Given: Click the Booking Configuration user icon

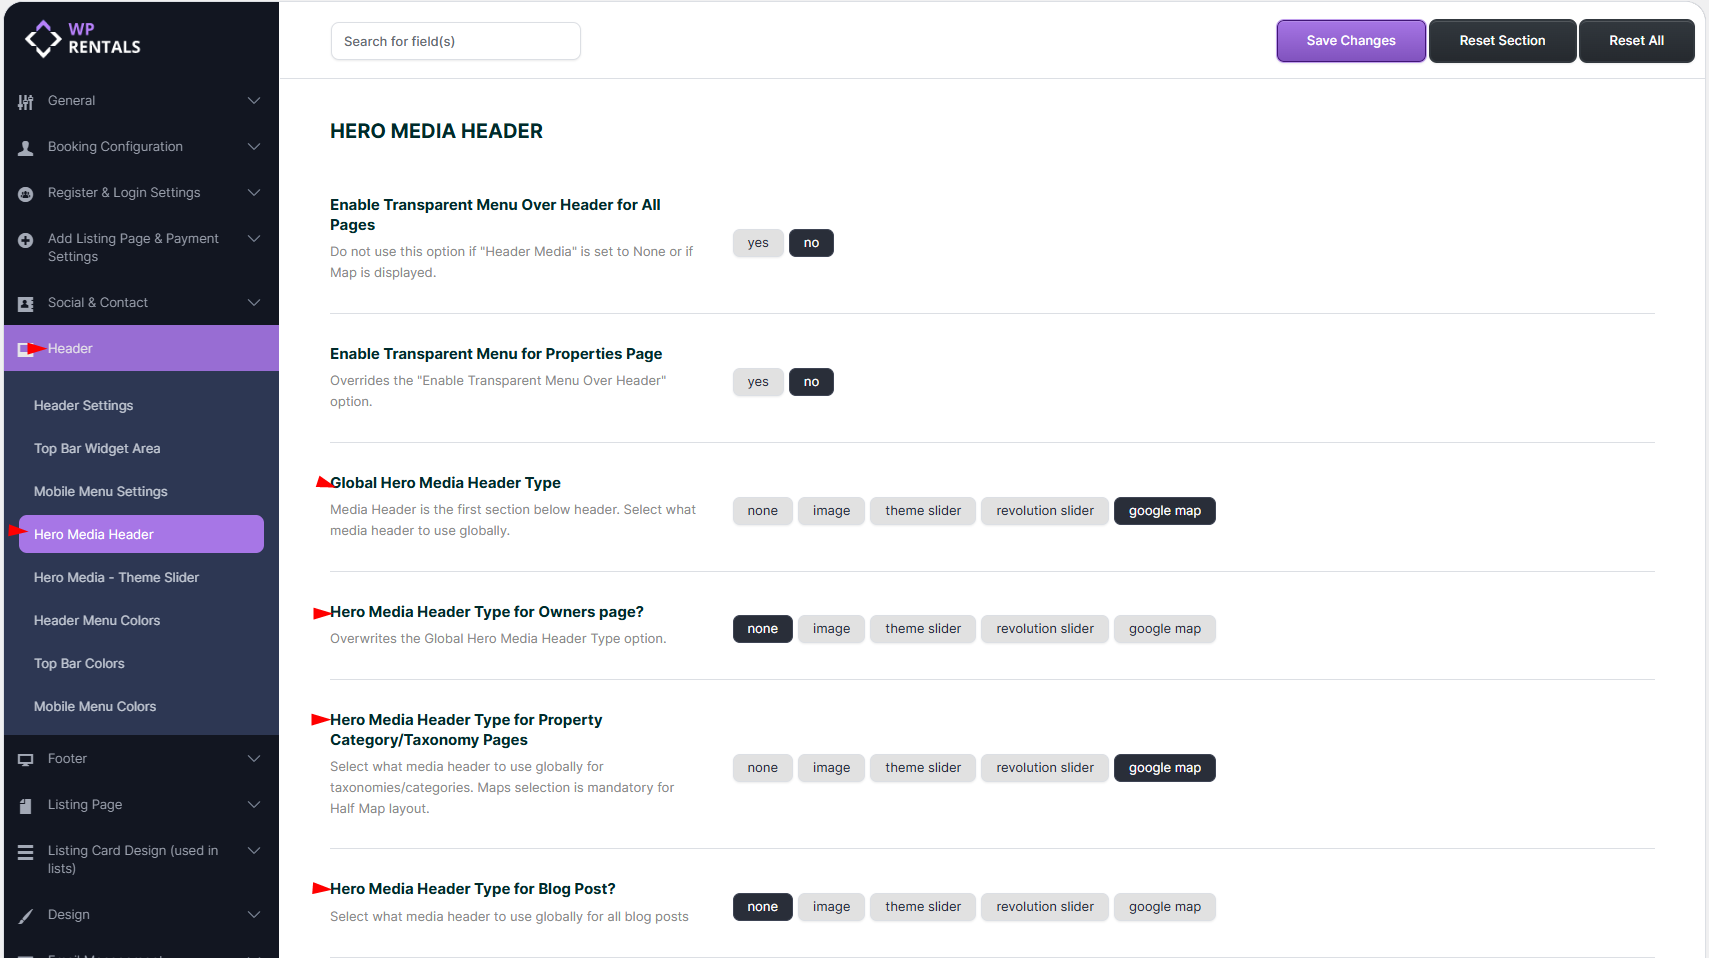Looking at the screenshot, I should [x=26, y=148].
